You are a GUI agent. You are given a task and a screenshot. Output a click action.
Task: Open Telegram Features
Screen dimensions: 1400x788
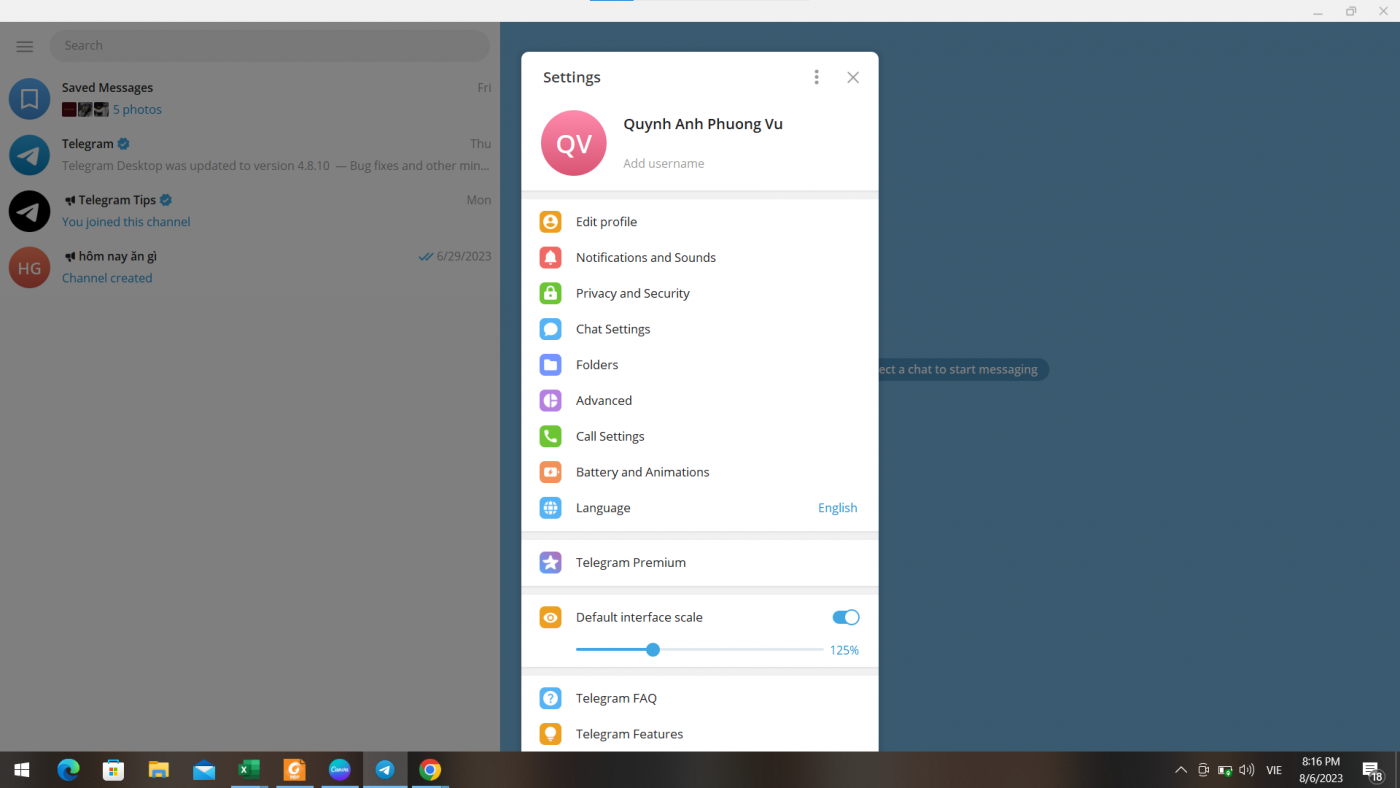(700, 734)
